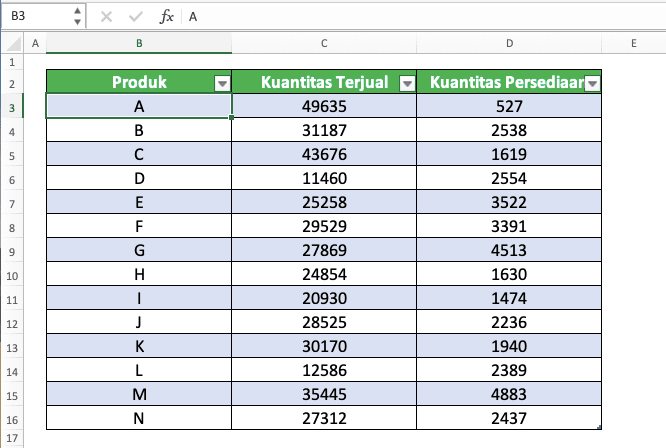Viewport: 666px width, 448px height.
Task: Select cell with product J
Action: 139,322
